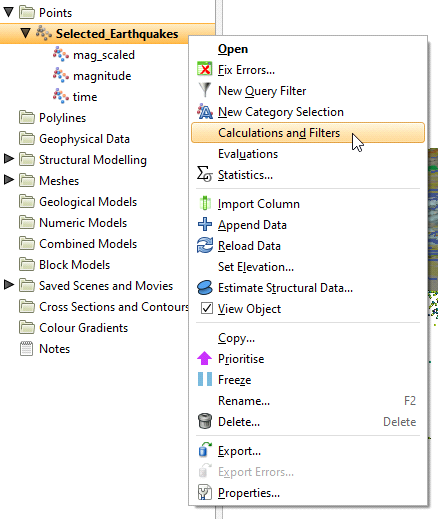Image resolution: width=438 pixels, height=519 pixels.
Task: Click the Fix Errors red X icon
Action: [x=205, y=69]
